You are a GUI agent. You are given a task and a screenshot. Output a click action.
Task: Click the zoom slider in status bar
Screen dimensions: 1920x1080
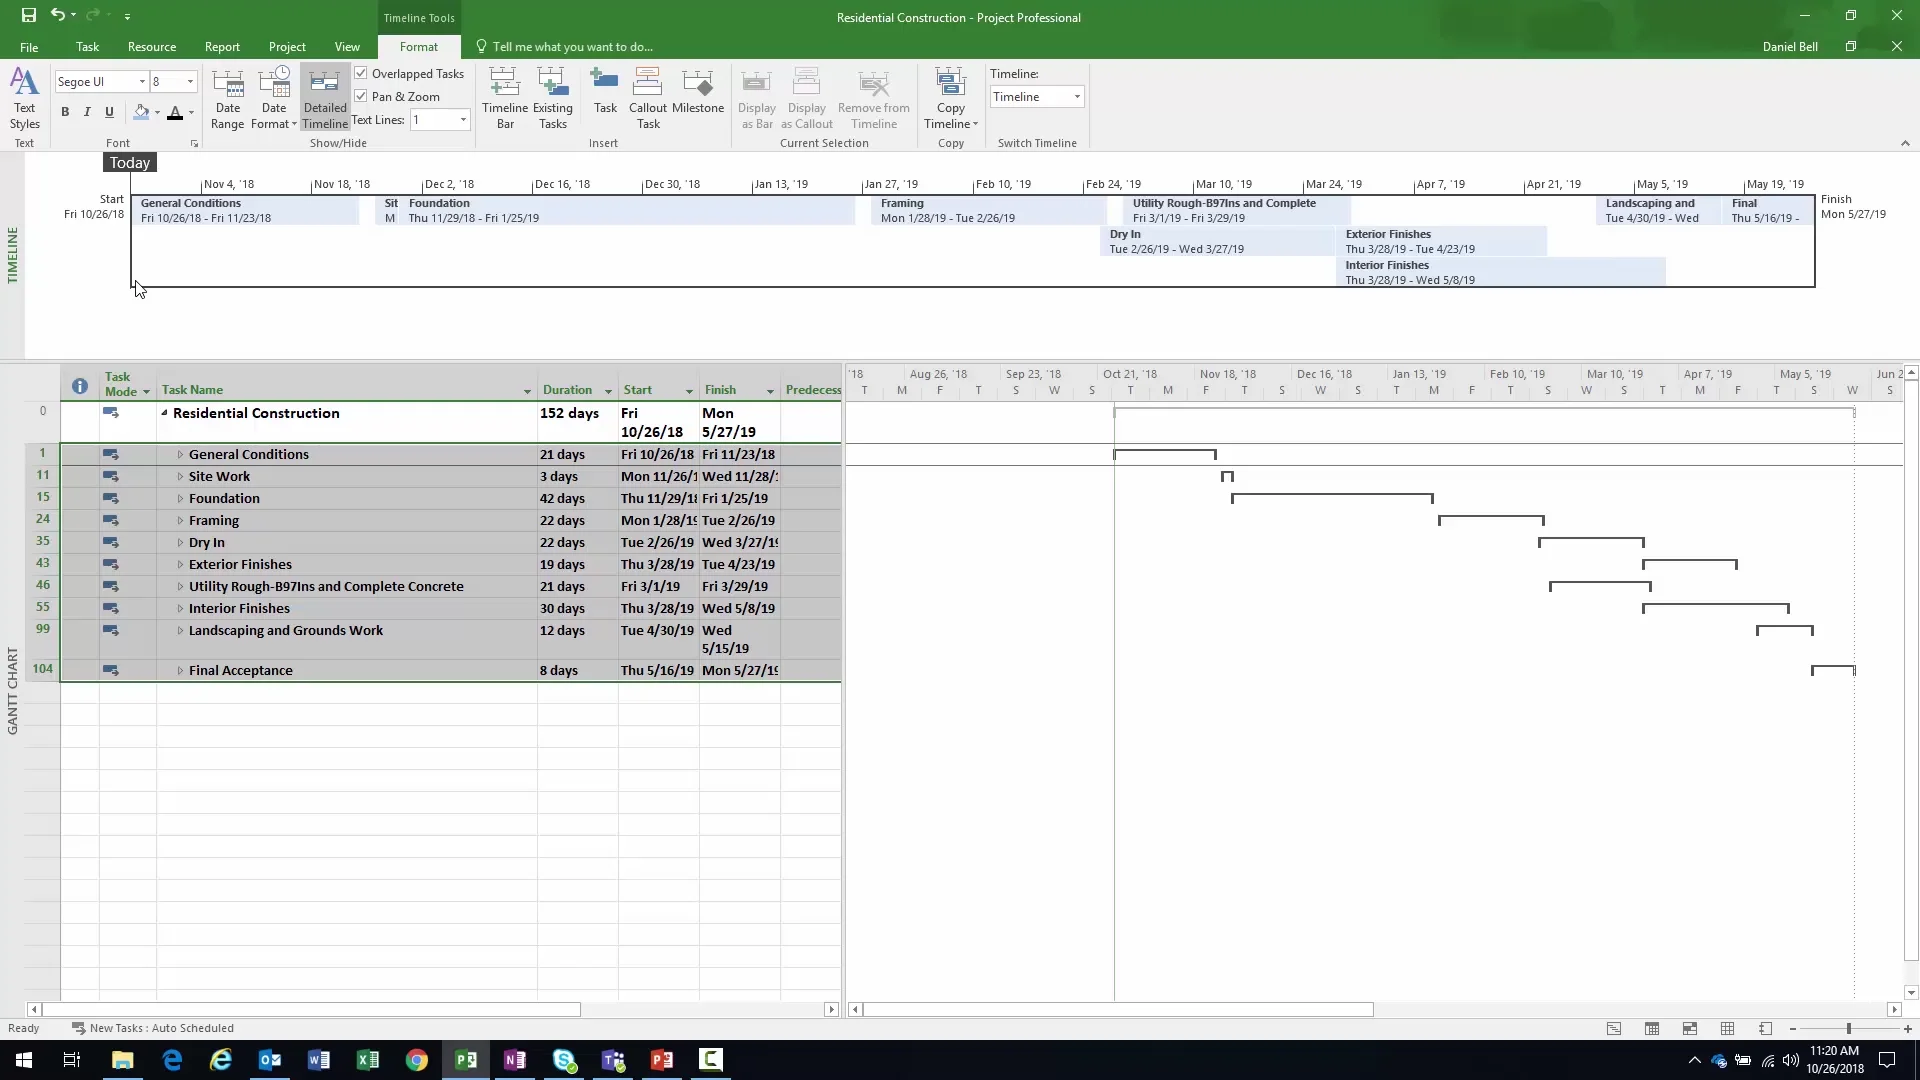click(x=1849, y=1029)
